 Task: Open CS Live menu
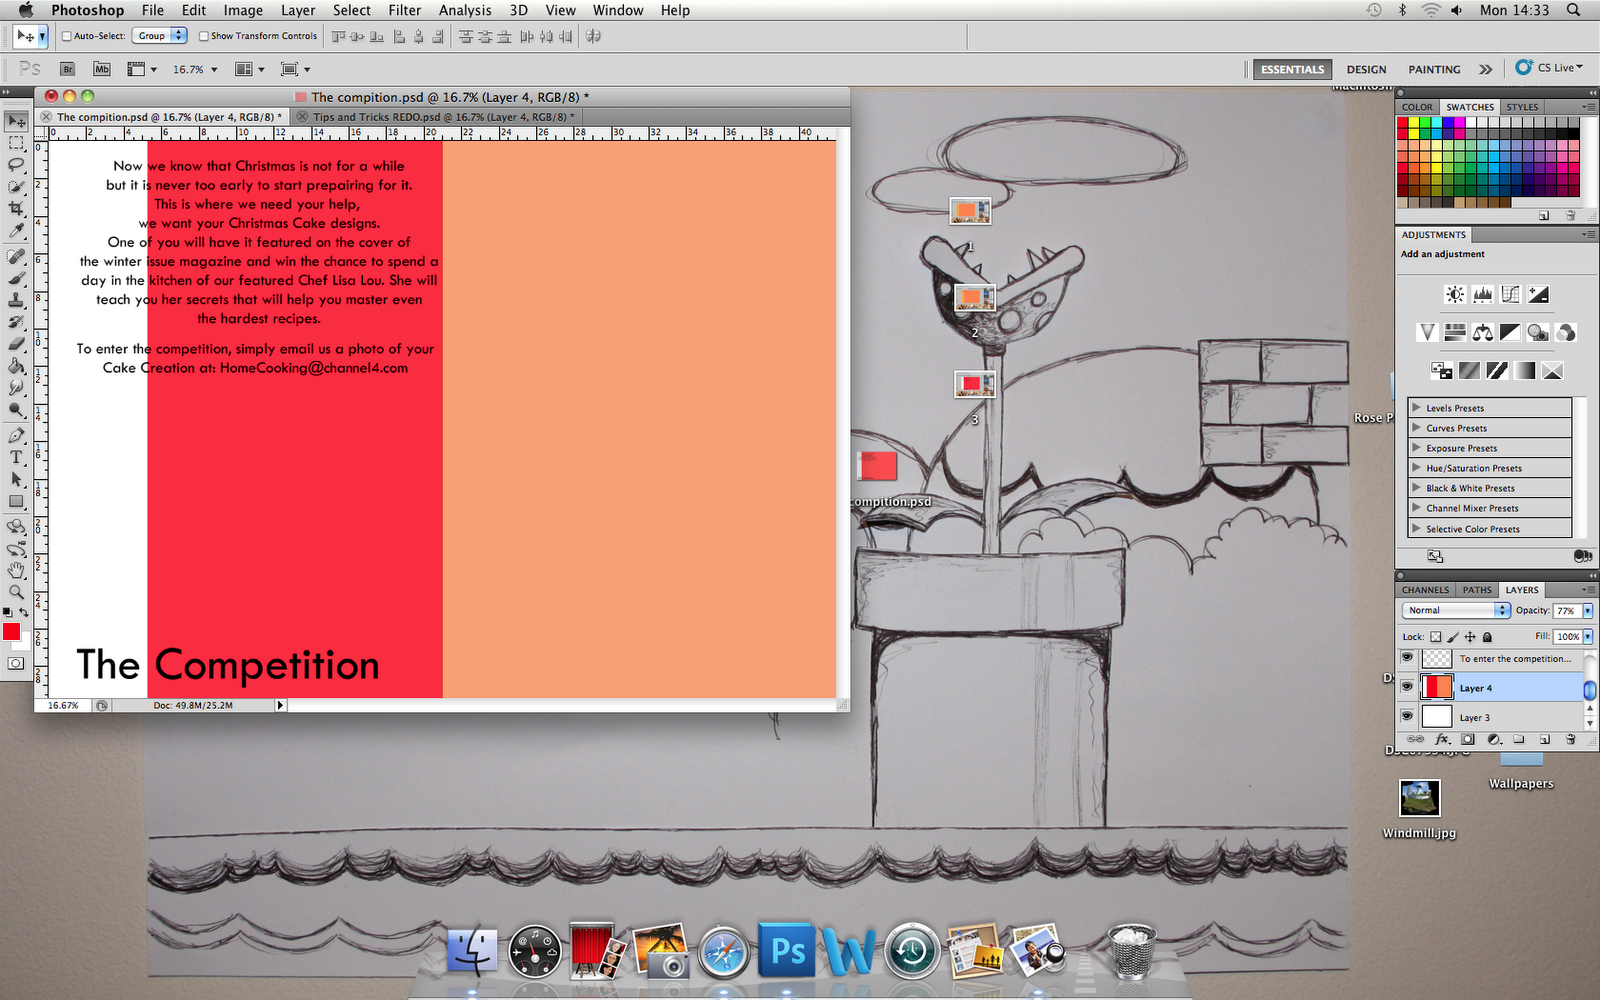click(x=1550, y=68)
